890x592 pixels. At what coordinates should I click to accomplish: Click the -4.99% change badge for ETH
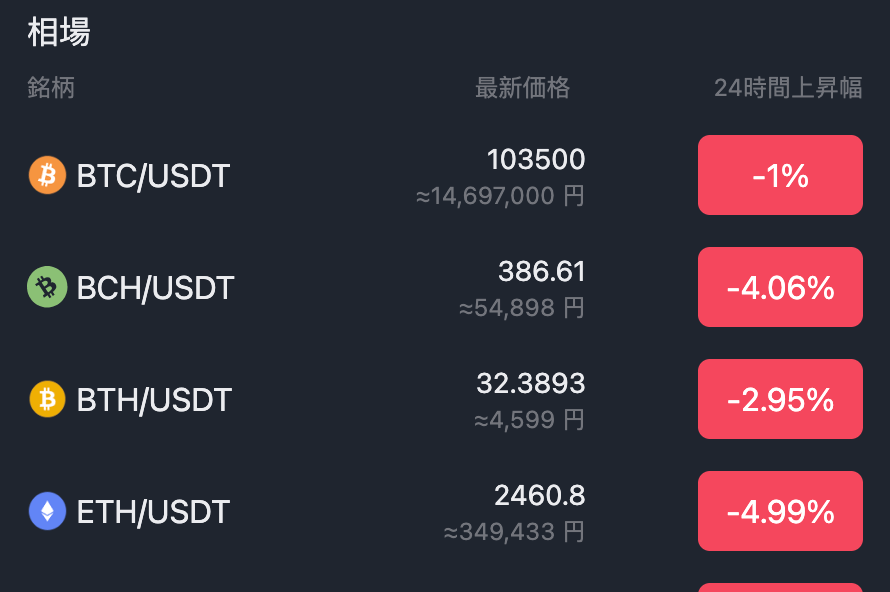click(x=780, y=511)
